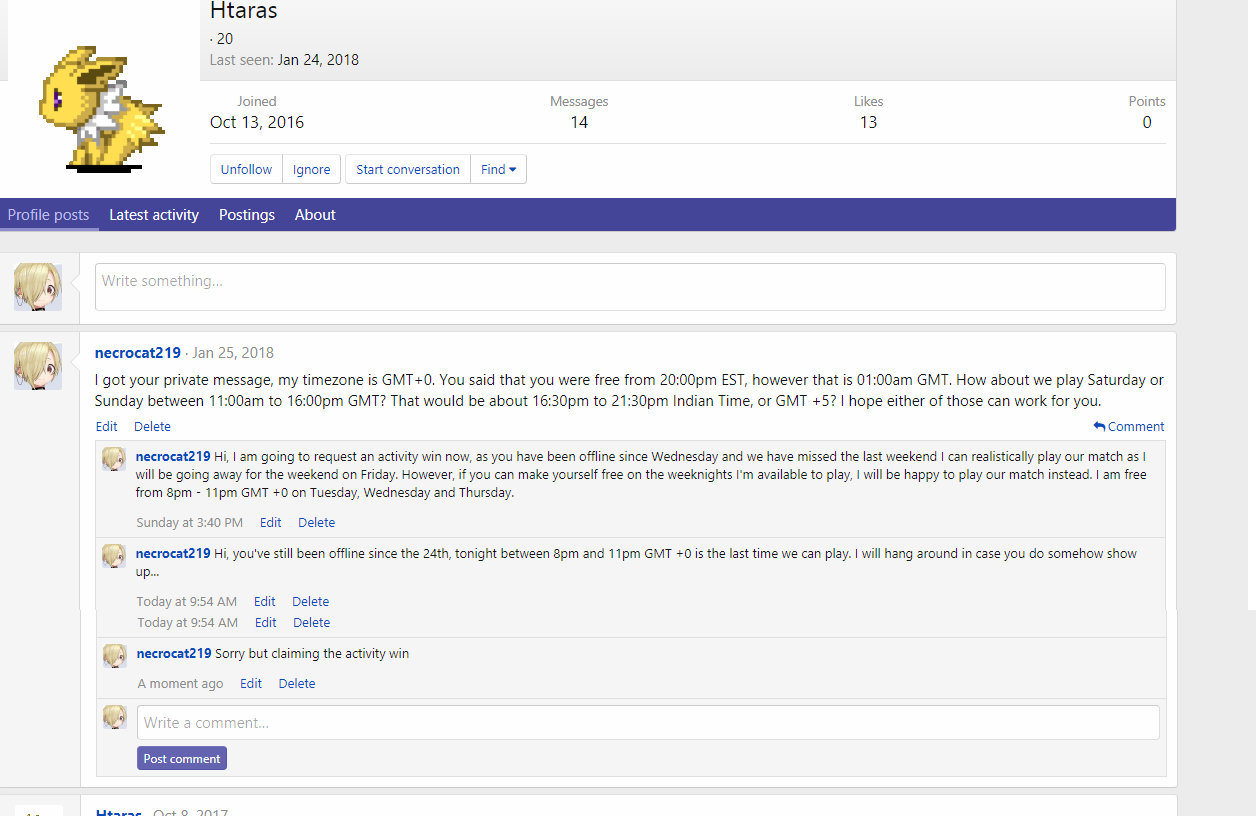Open the Postings tab
Viewport: 1256px width, 816px height.
tap(247, 215)
